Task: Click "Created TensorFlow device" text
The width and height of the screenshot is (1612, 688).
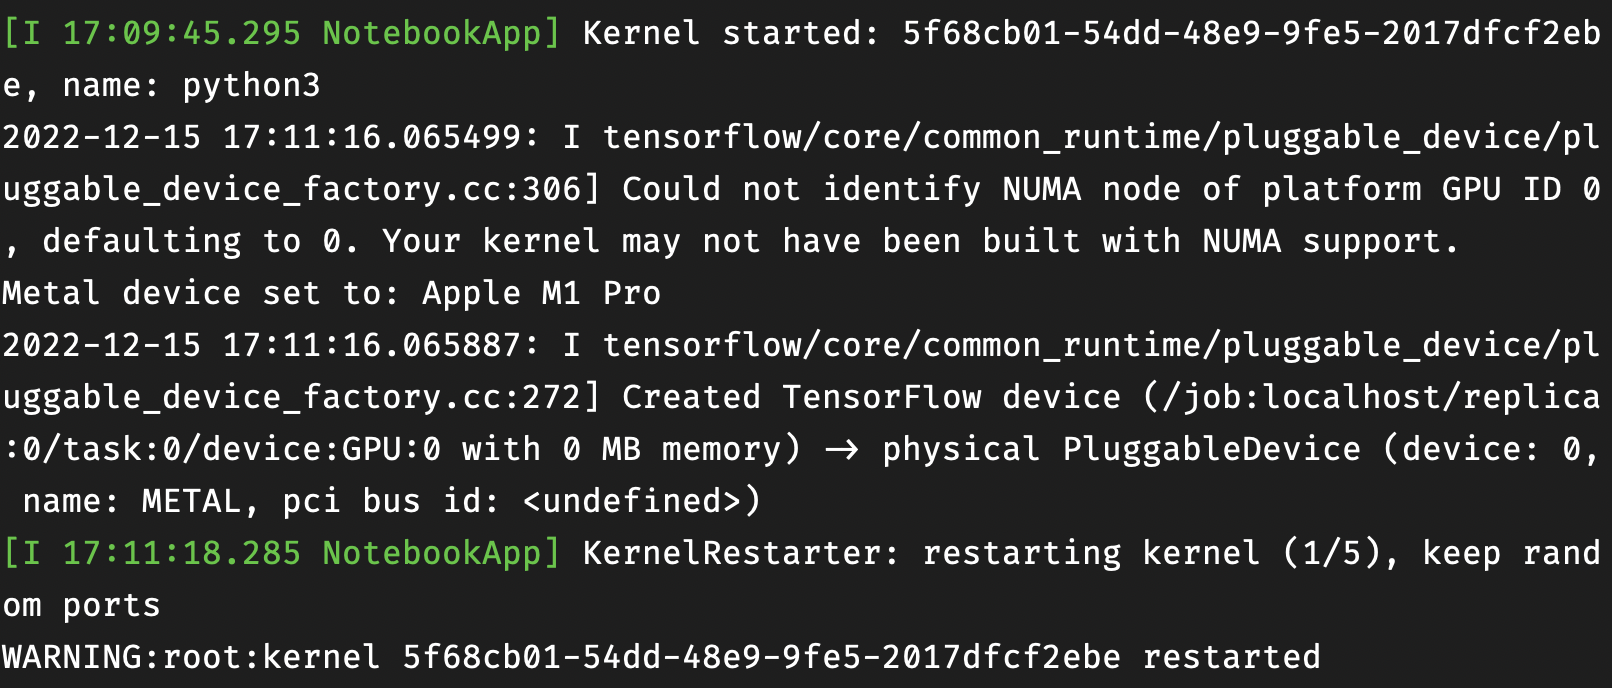Action: coord(871,397)
